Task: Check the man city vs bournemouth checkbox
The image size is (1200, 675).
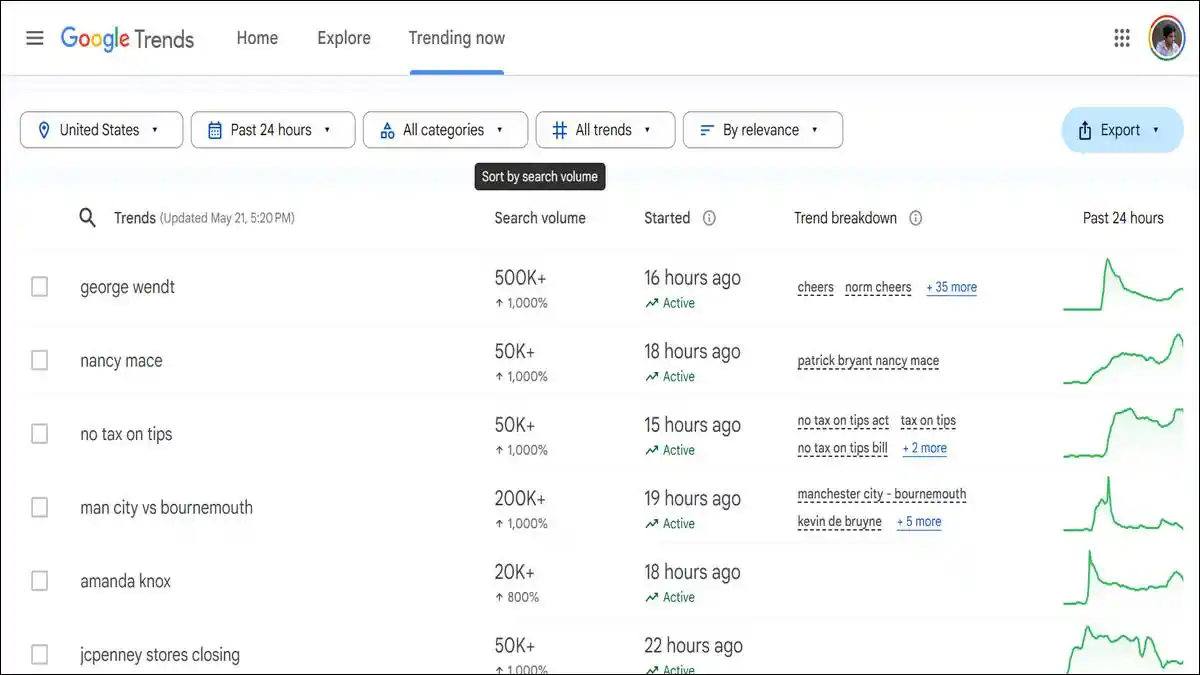Action: [39, 507]
